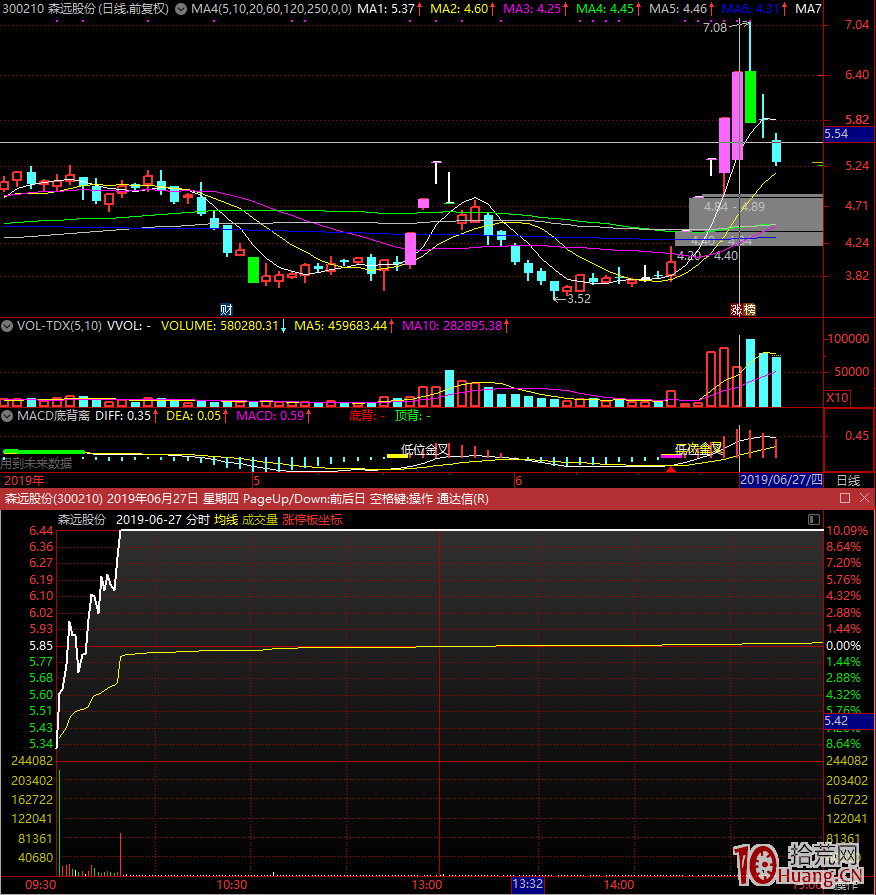Viewport: 876px width, 895px height.
Task: Toggle the 均线 legend in intraday chart
Action: point(226,519)
